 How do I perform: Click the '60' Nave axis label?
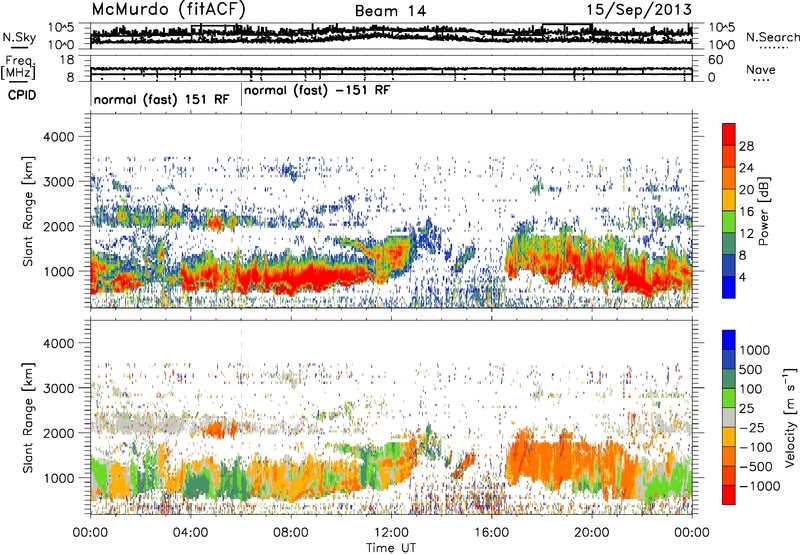(715, 60)
